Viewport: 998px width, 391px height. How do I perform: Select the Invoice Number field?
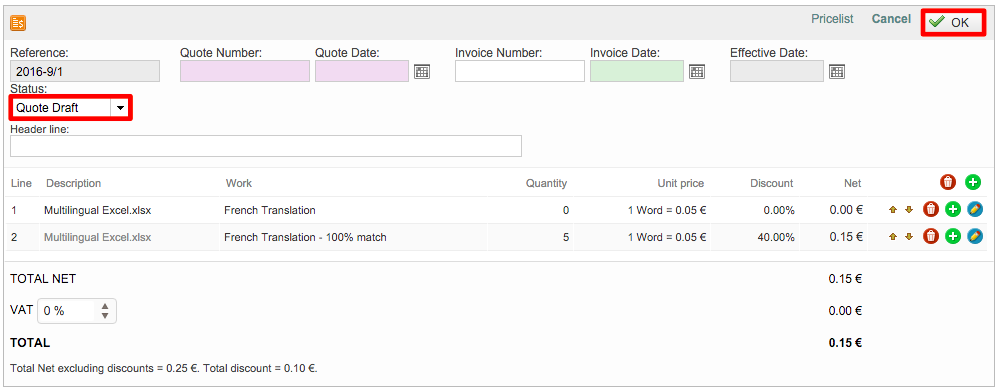pos(520,71)
